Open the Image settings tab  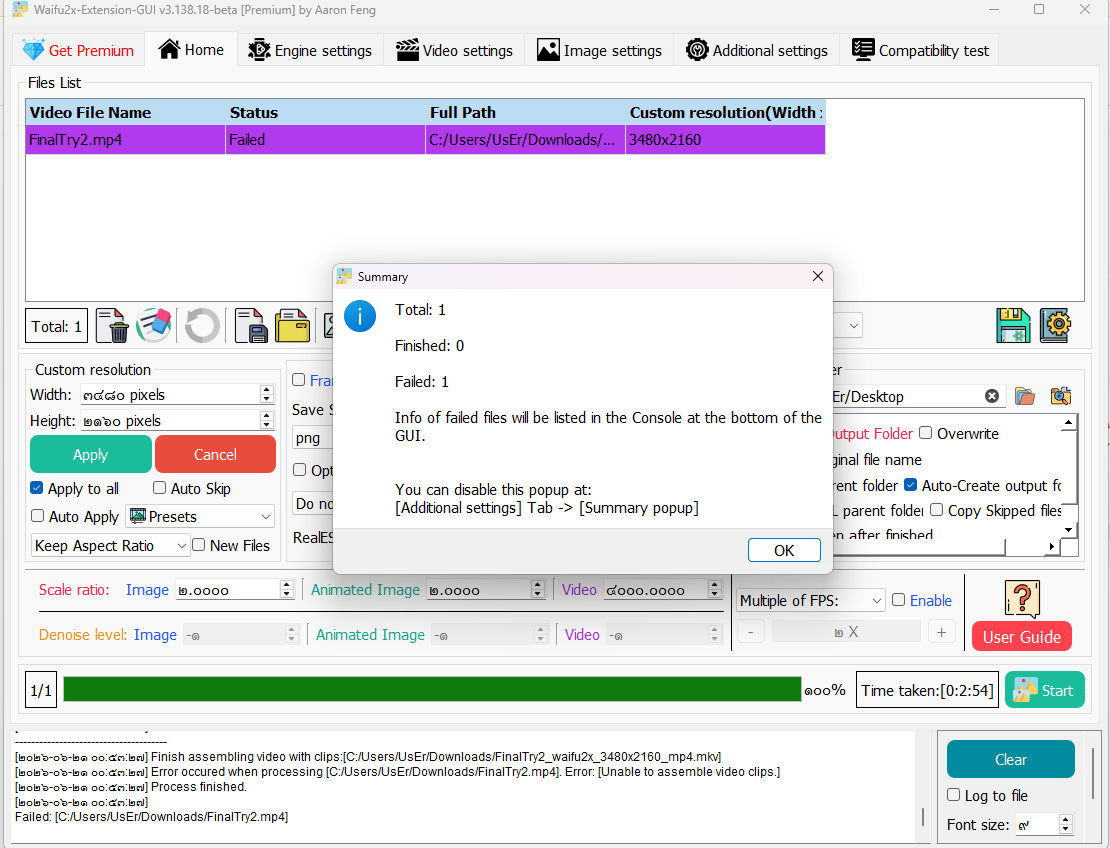click(x=599, y=50)
